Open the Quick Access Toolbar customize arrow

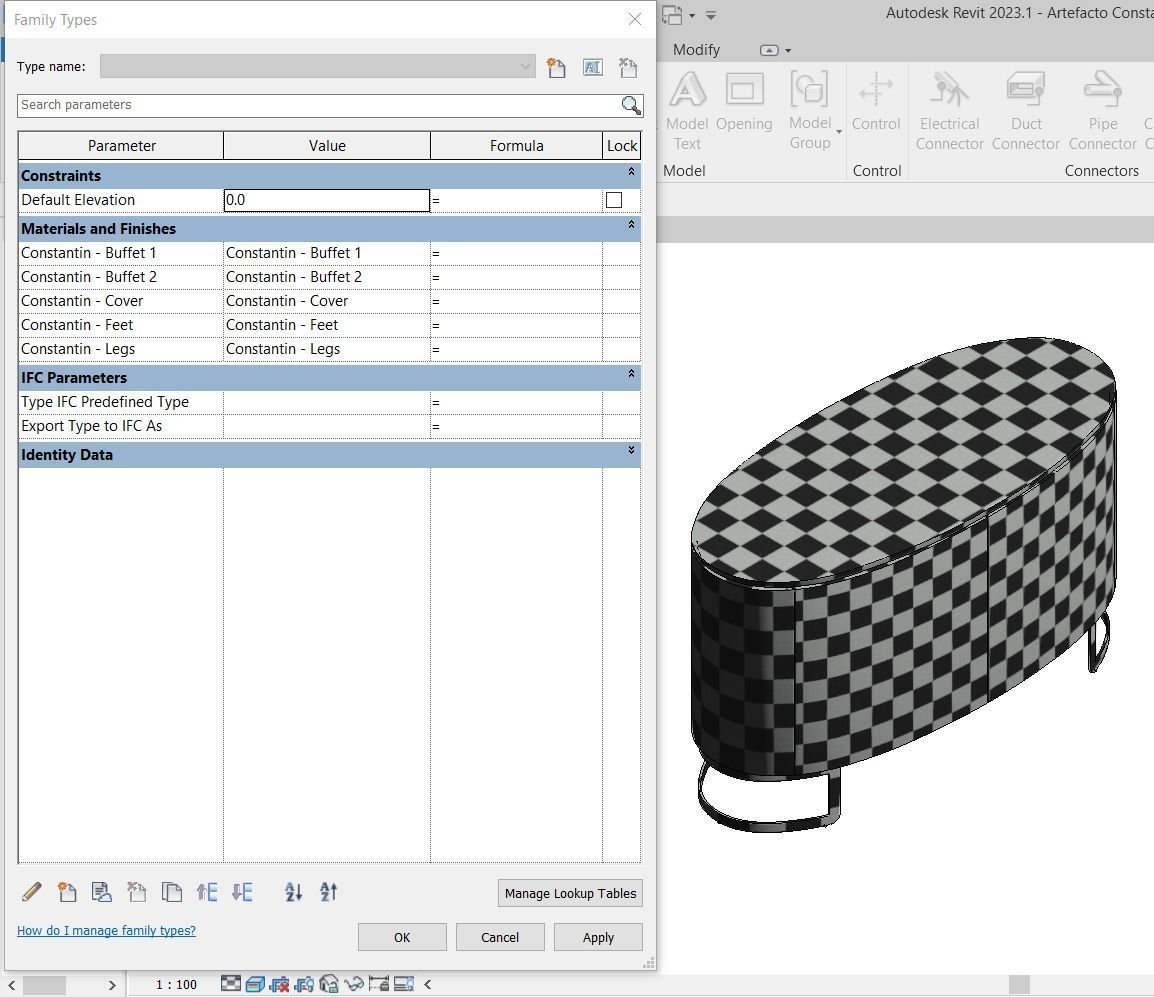click(x=711, y=15)
